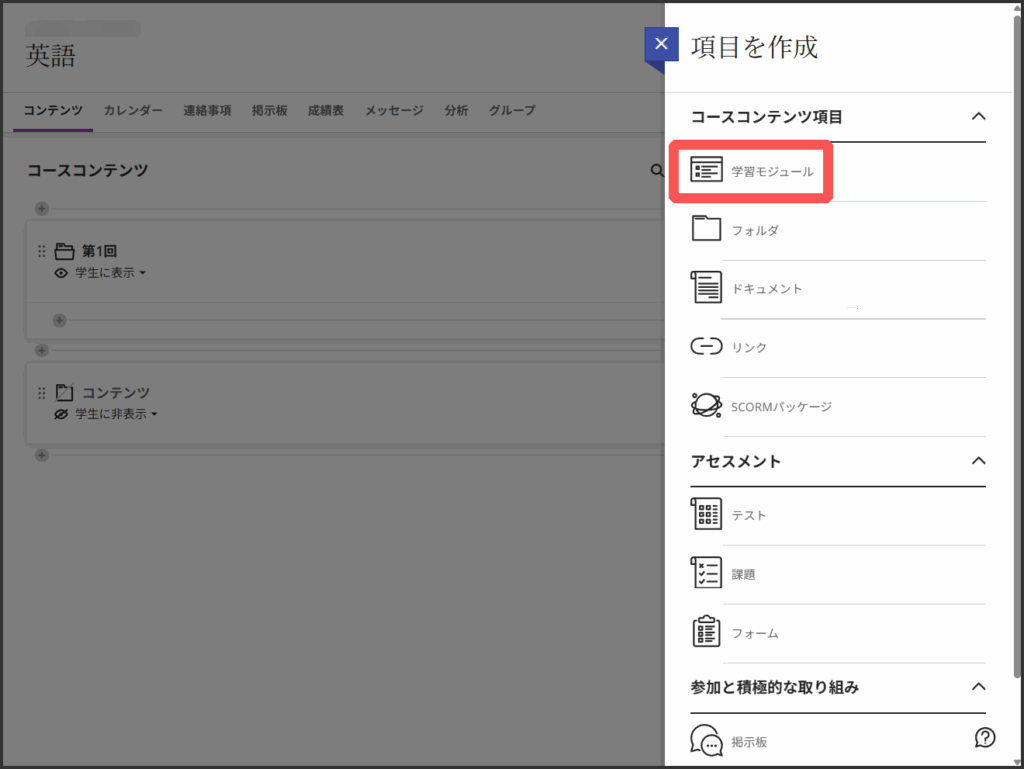Click the plus button above 第1回
The image size is (1024, 769).
pyautogui.click(x=41, y=209)
